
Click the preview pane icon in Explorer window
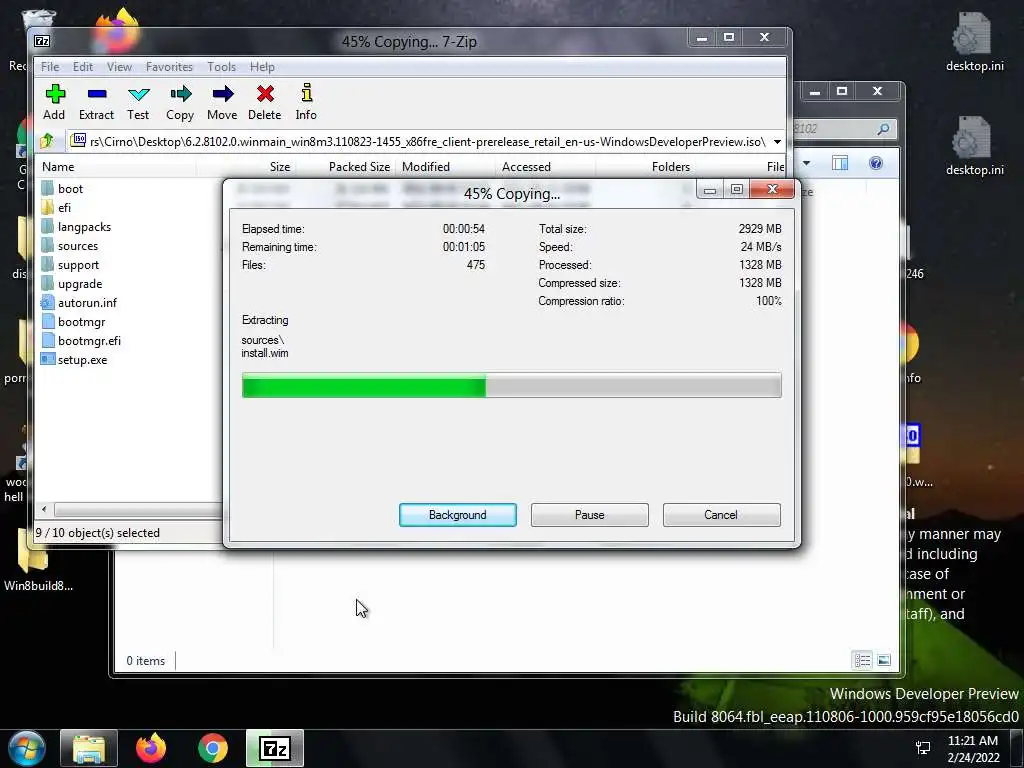840,163
